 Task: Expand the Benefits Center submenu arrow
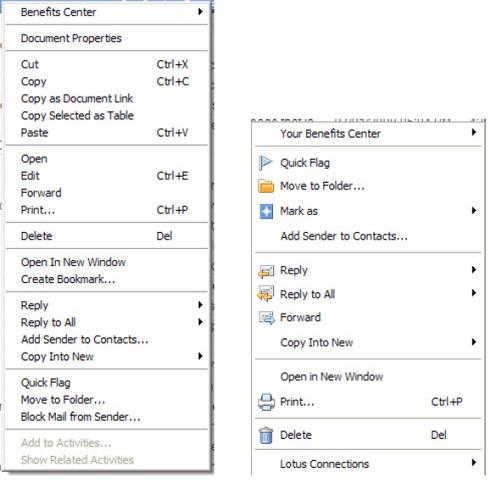pyautogui.click(x=200, y=12)
